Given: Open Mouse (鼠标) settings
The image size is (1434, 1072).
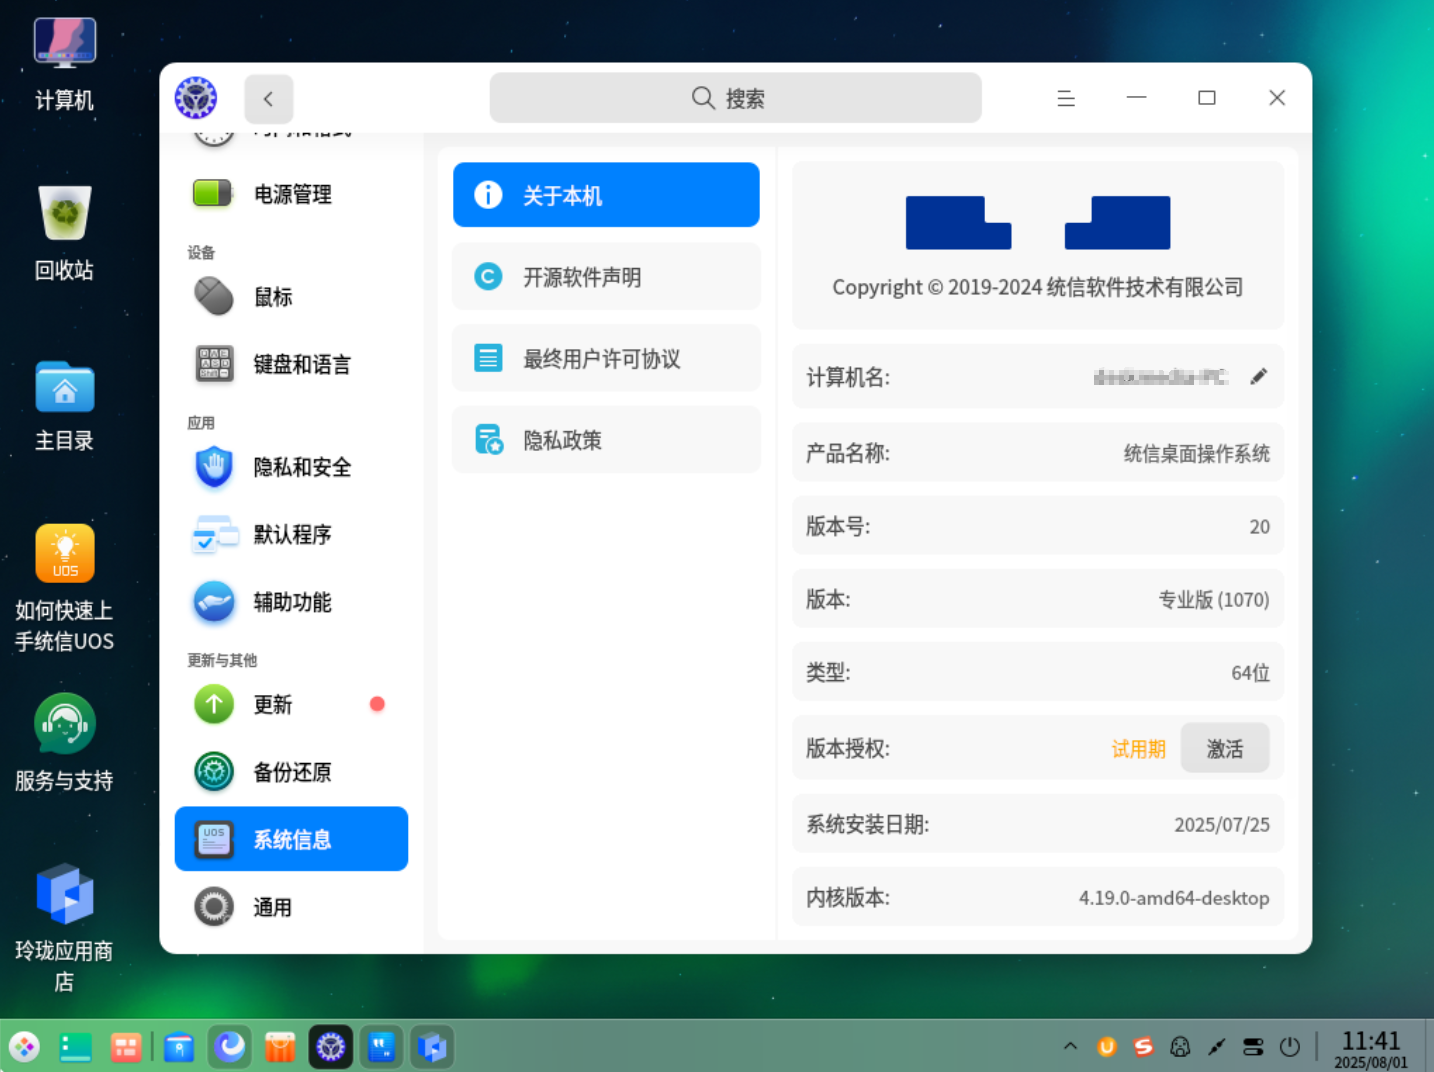Looking at the screenshot, I should click(291, 296).
